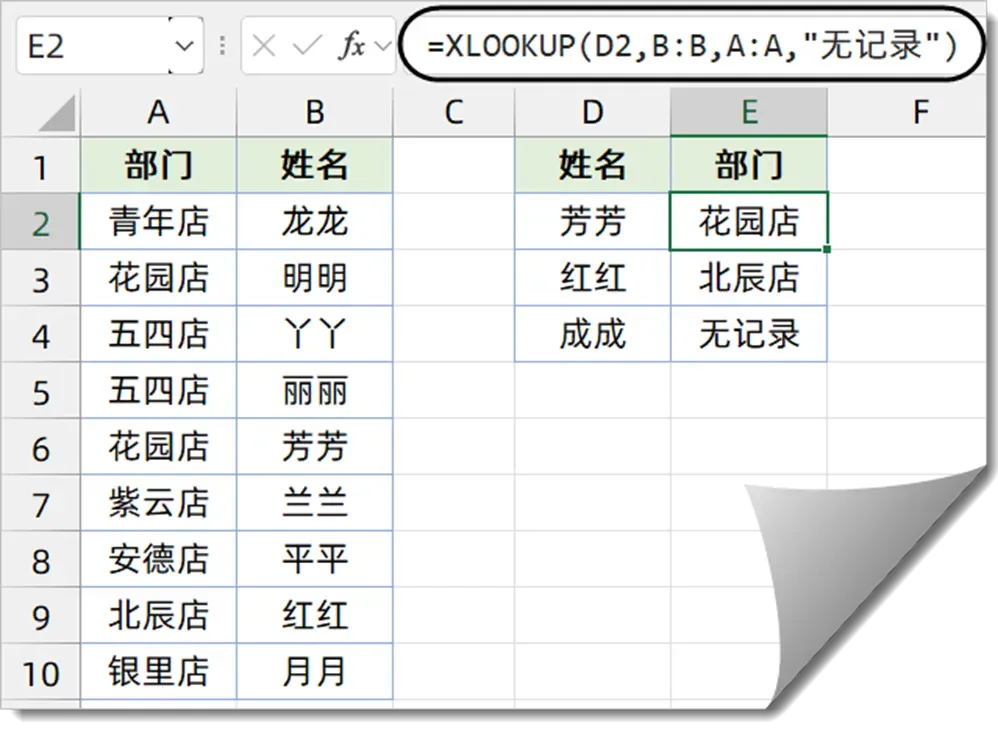The width and height of the screenshot is (998, 733).
Task: Click cell A3 '花园店'
Action: pos(158,278)
